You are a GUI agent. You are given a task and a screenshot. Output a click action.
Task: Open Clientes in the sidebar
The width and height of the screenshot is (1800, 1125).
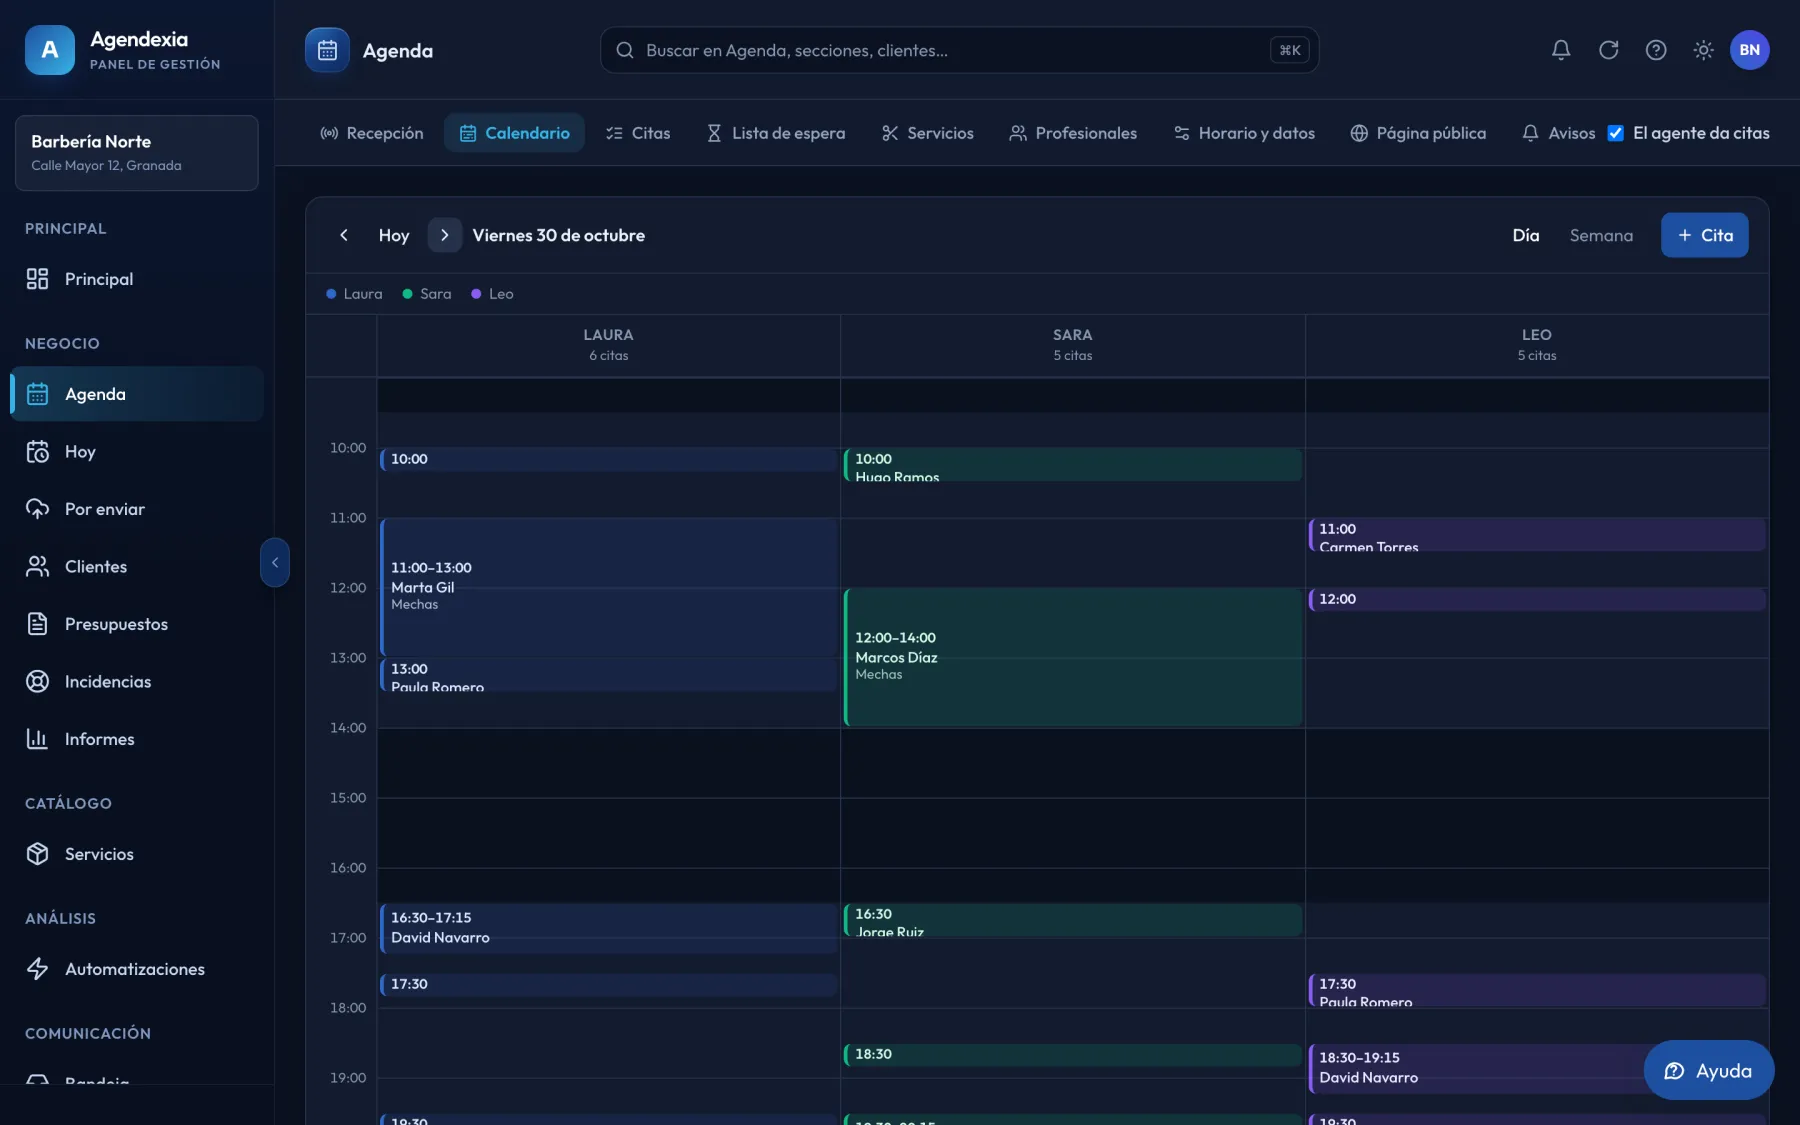(x=137, y=567)
